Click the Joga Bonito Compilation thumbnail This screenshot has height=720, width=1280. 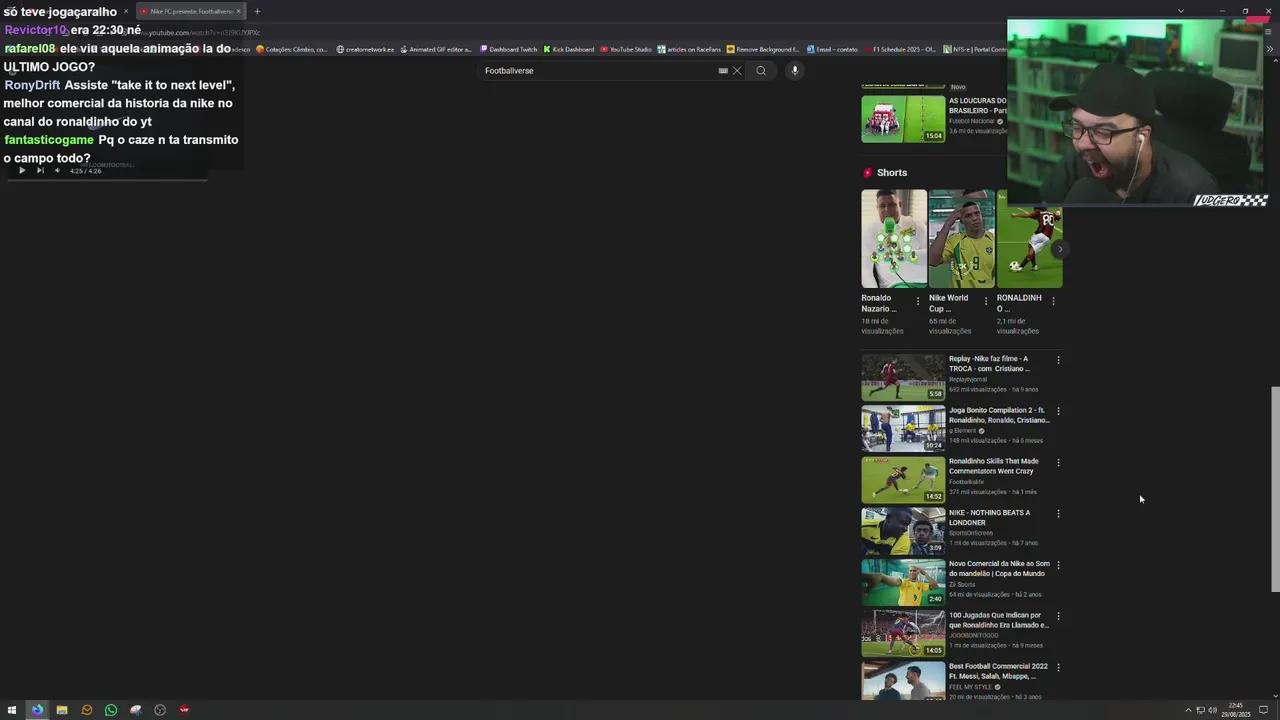[903, 428]
